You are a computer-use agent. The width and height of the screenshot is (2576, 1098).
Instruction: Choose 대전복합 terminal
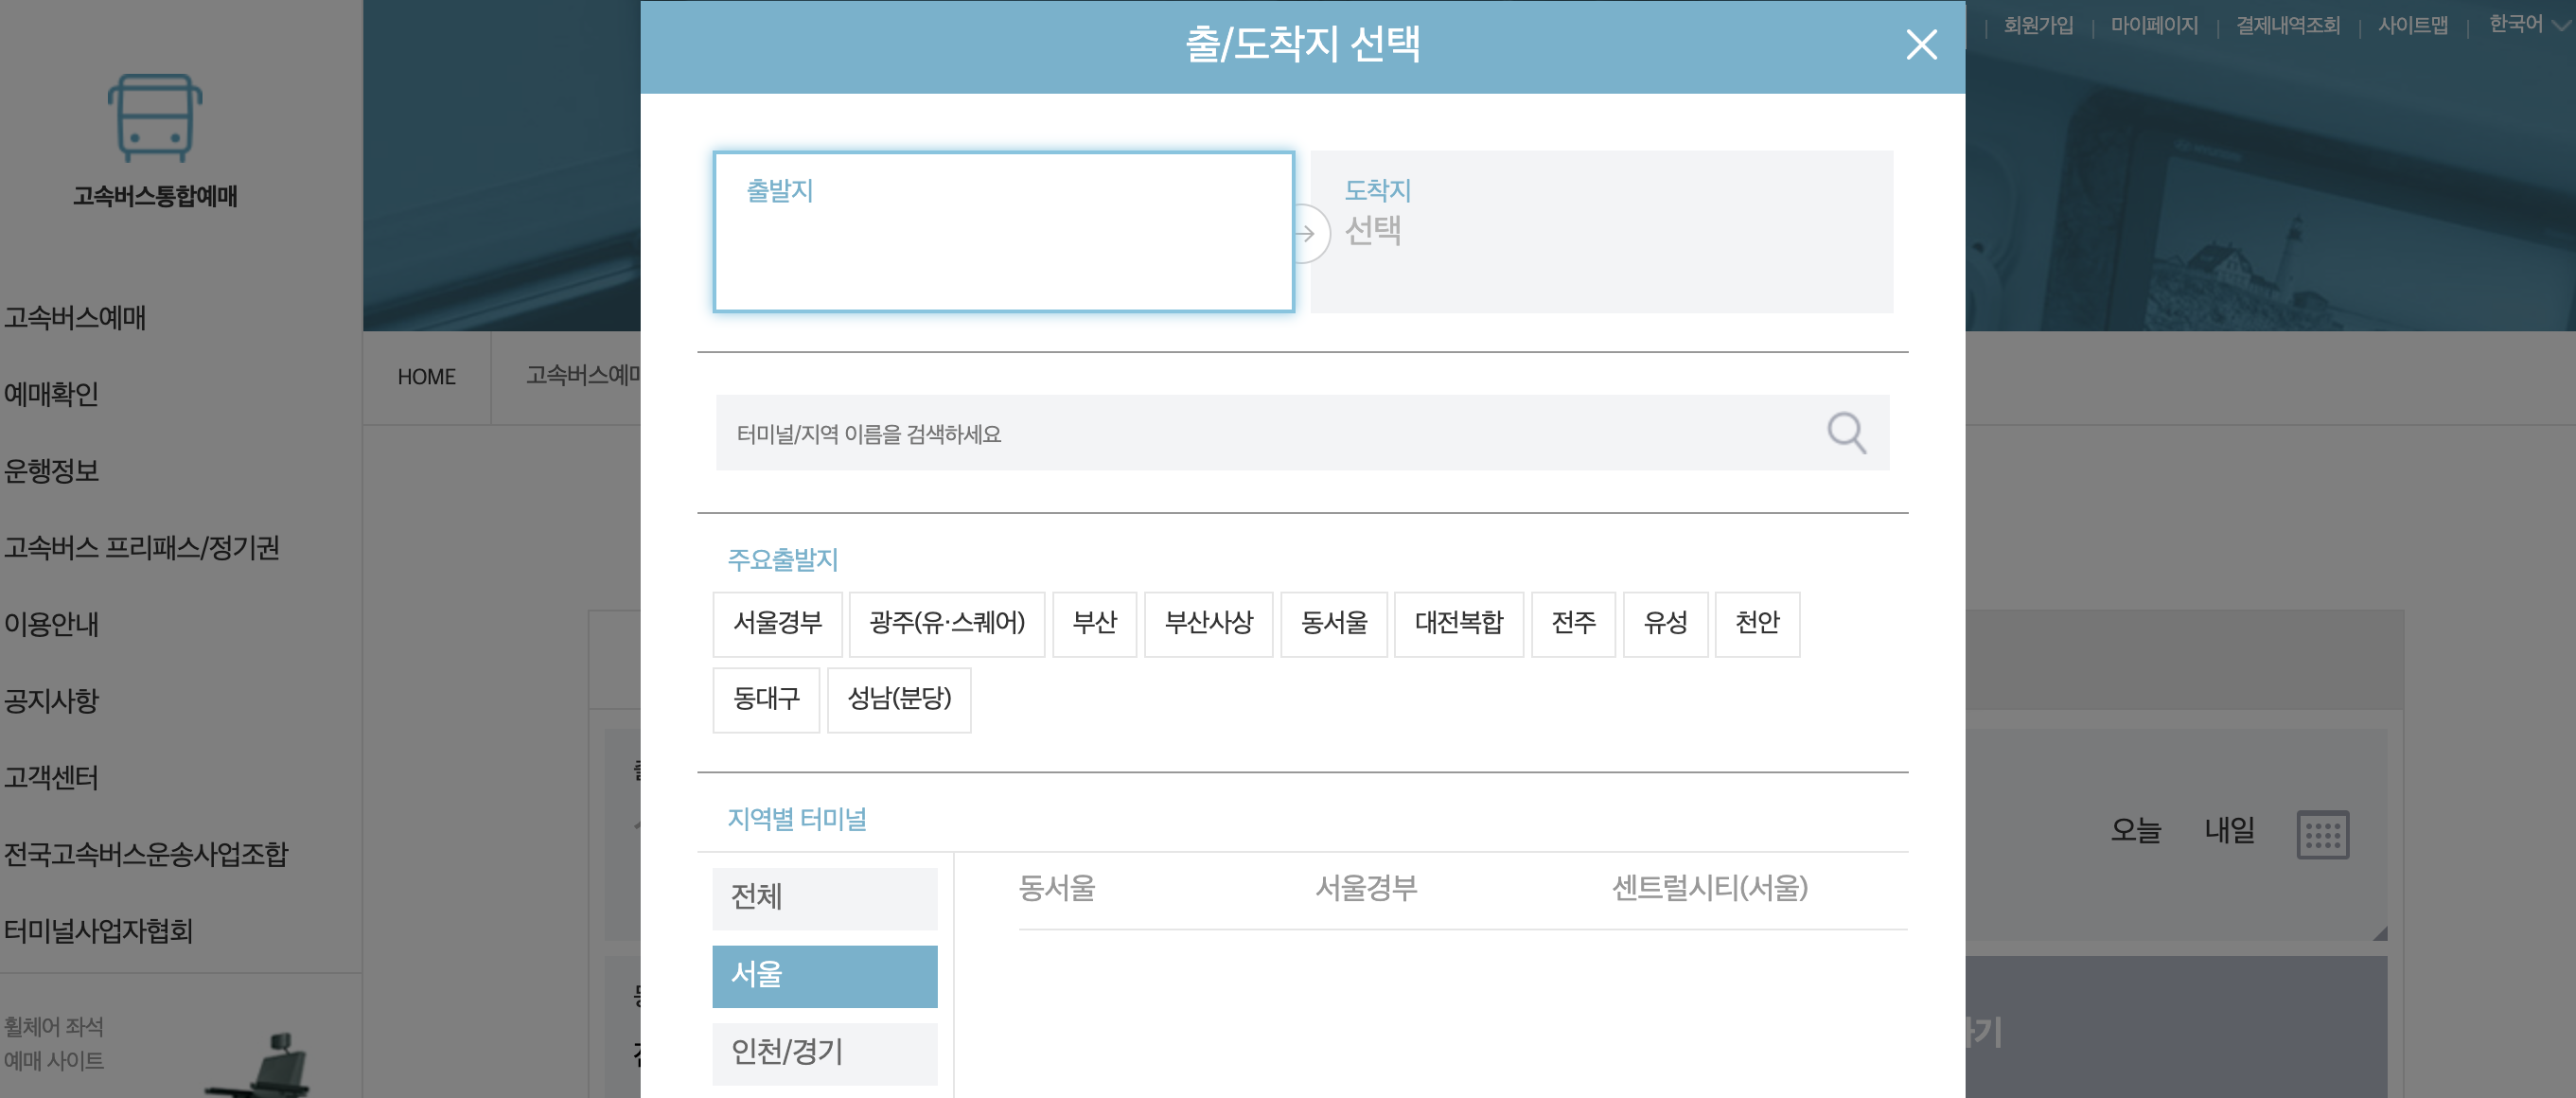[1458, 624]
